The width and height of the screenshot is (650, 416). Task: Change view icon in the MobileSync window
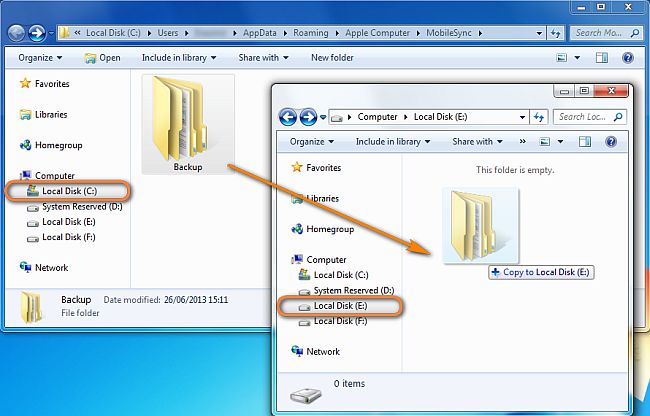[562, 58]
